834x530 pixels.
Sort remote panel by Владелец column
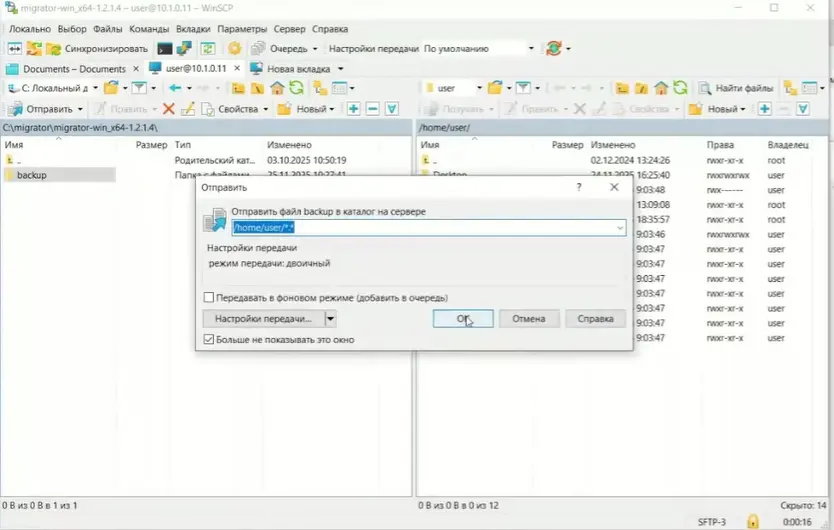tap(788, 145)
